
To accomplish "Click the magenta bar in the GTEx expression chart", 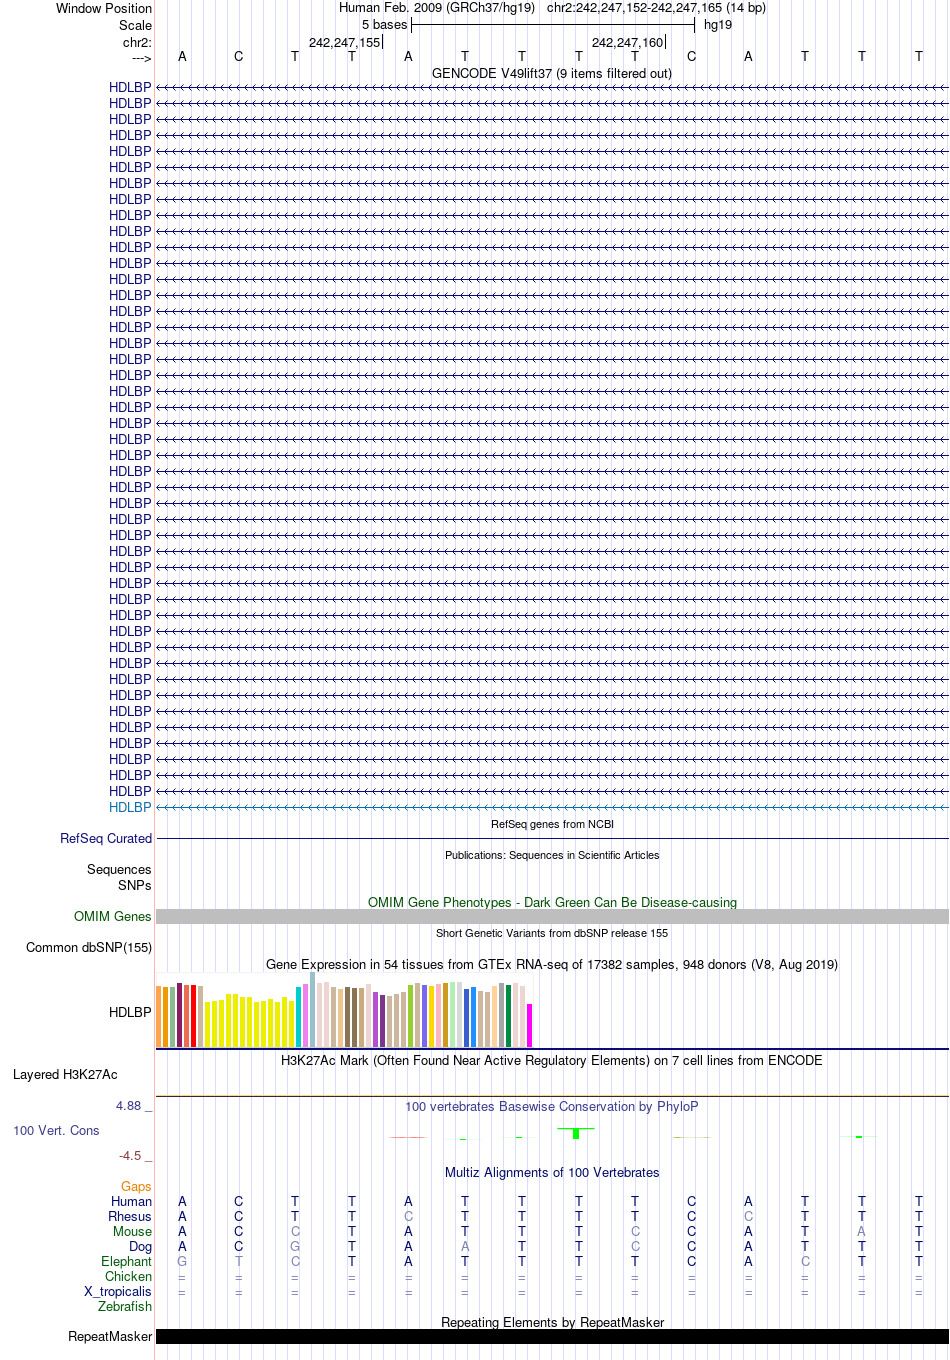I will (529, 1025).
